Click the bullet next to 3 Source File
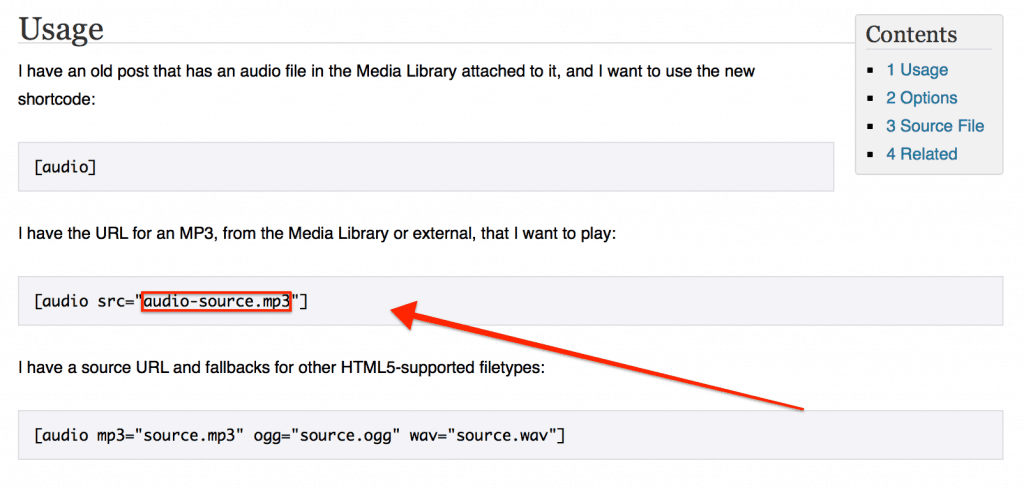 pyautogui.click(x=870, y=126)
